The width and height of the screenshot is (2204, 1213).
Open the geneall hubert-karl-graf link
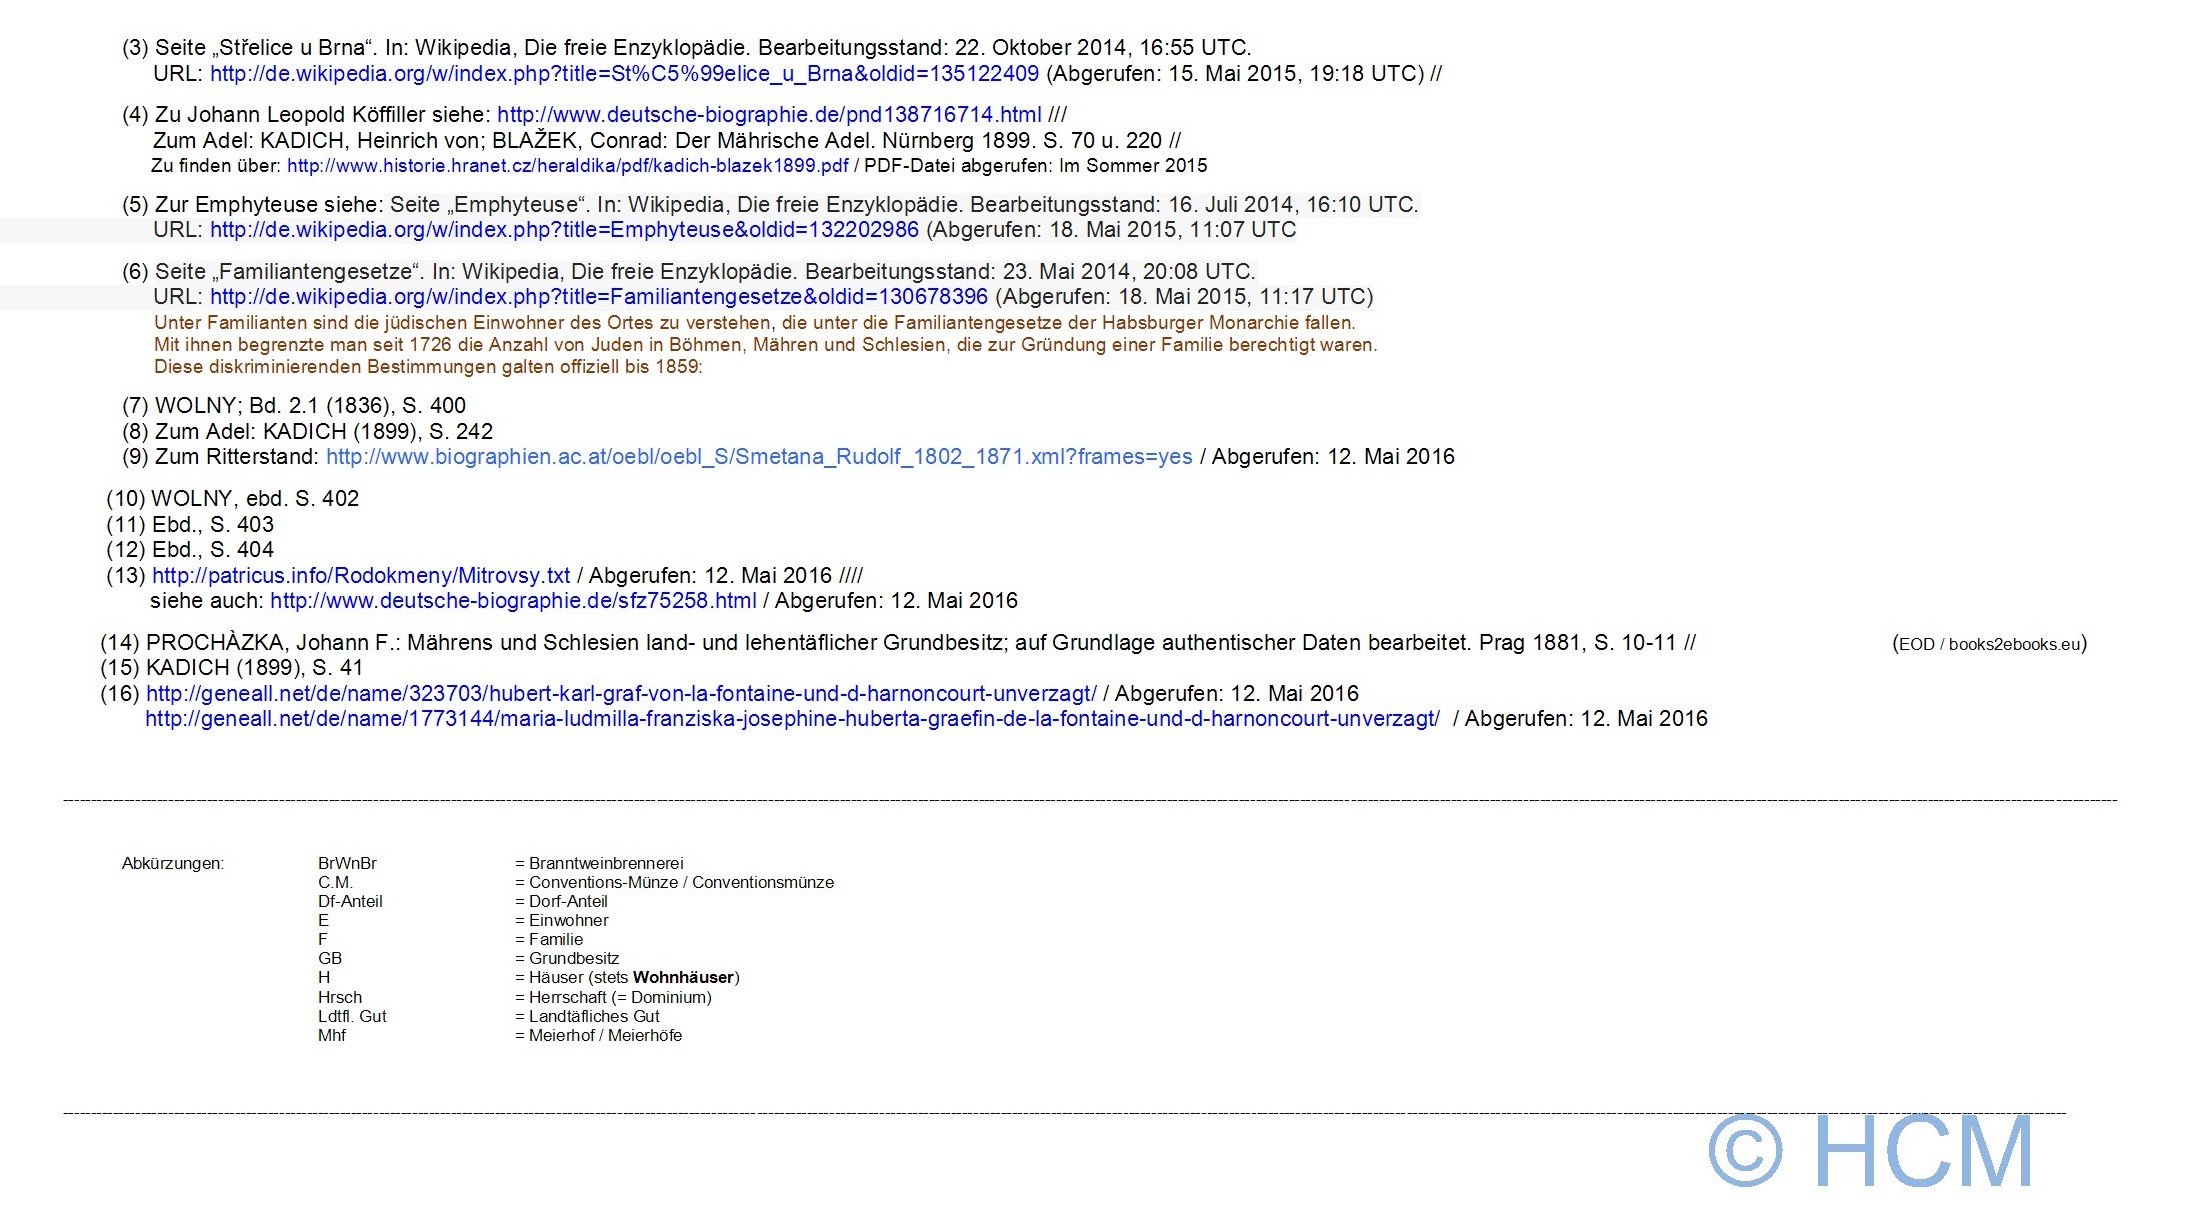(x=620, y=694)
